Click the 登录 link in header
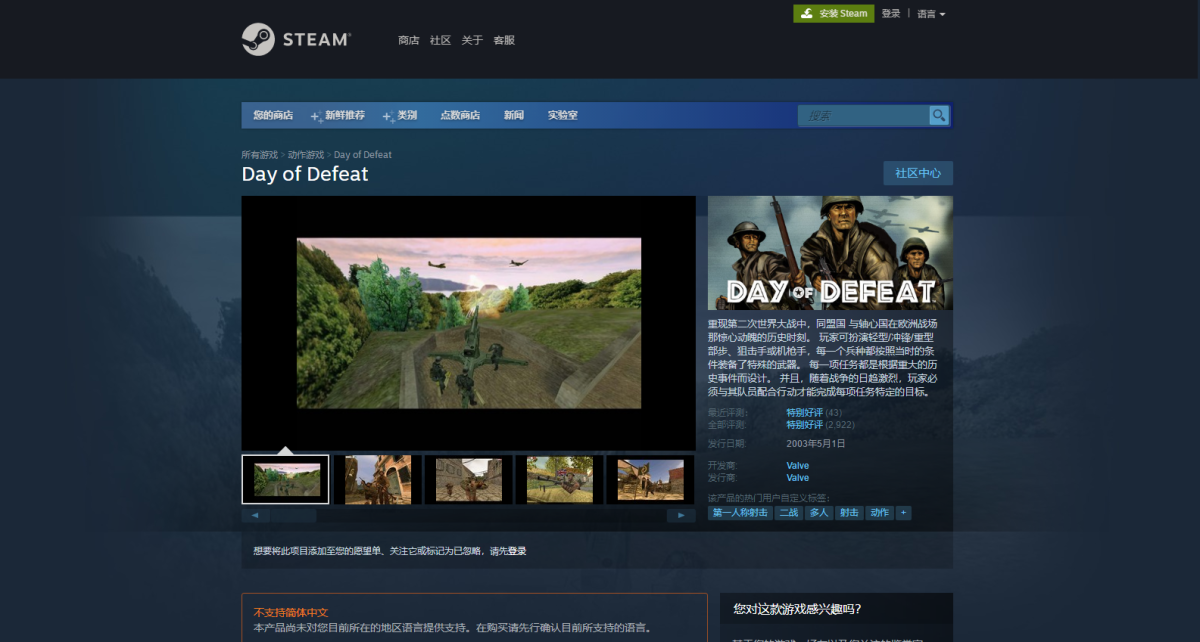1200x642 pixels. click(x=891, y=13)
